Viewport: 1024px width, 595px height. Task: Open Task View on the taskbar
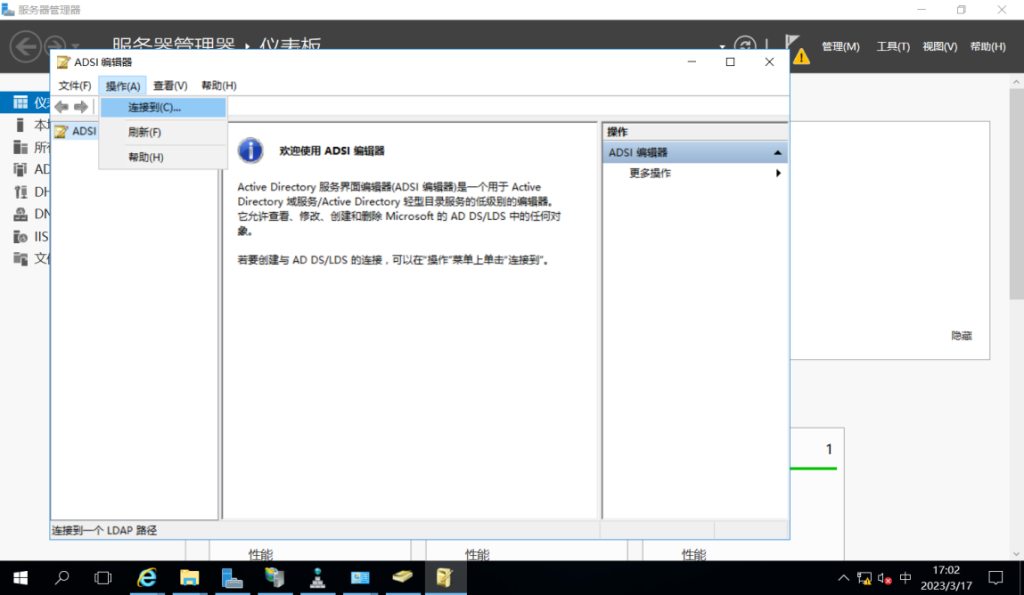click(x=103, y=578)
